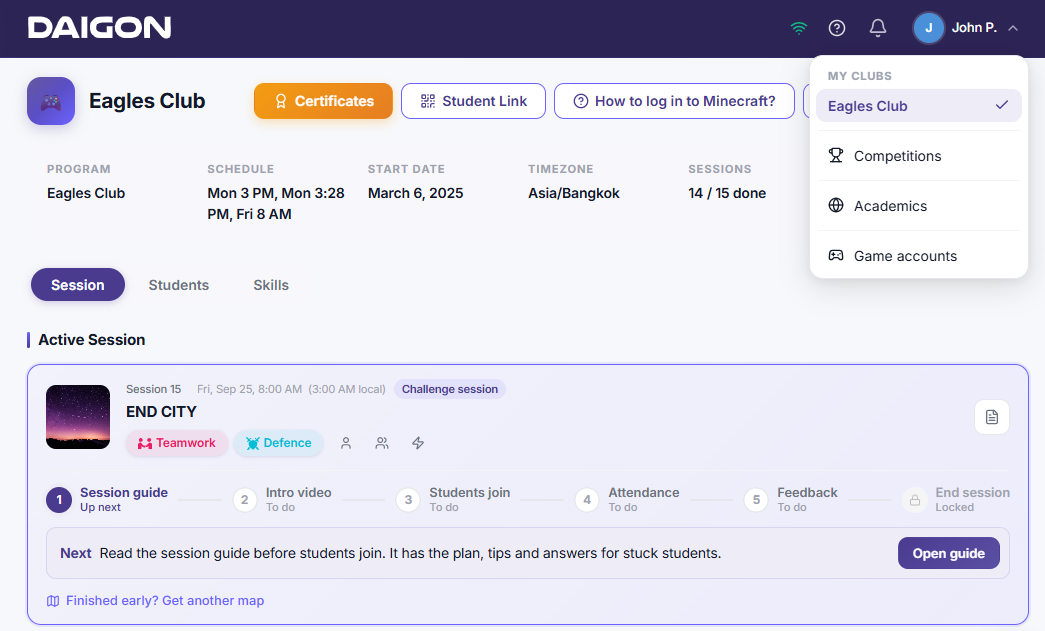Open Academics from the menu

[918, 206]
